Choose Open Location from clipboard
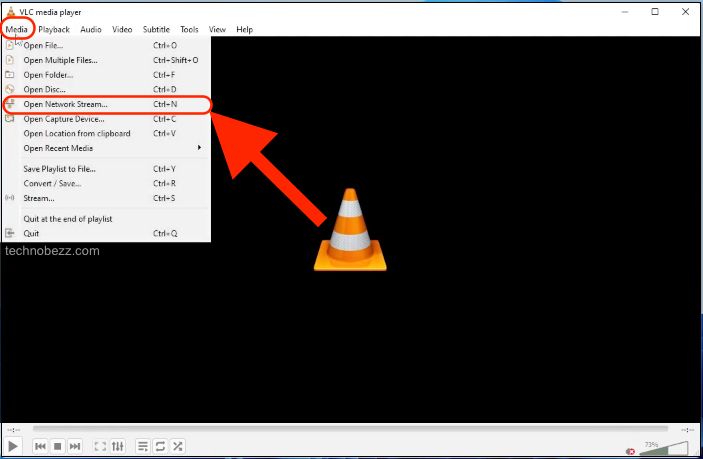This screenshot has width=703, height=459. tap(106, 134)
